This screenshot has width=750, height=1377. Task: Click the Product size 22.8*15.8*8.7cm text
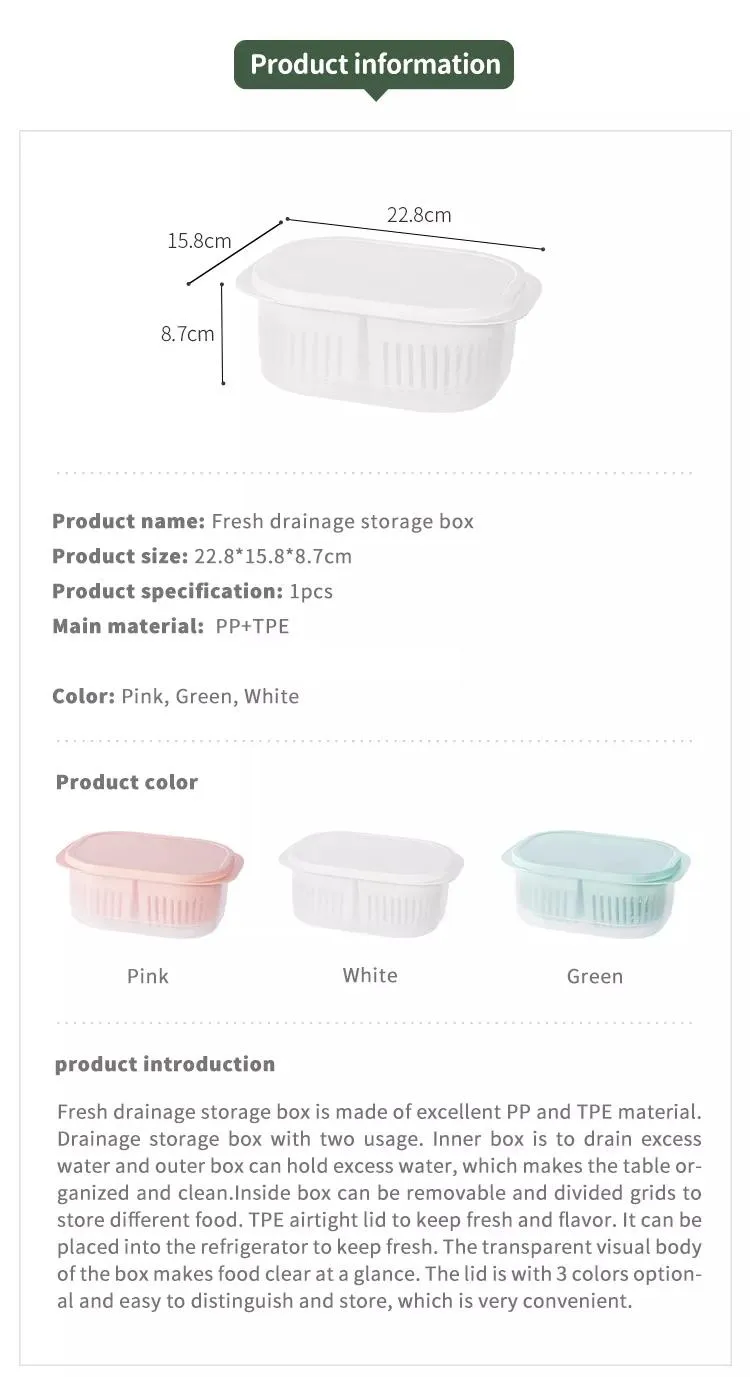(x=202, y=556)
